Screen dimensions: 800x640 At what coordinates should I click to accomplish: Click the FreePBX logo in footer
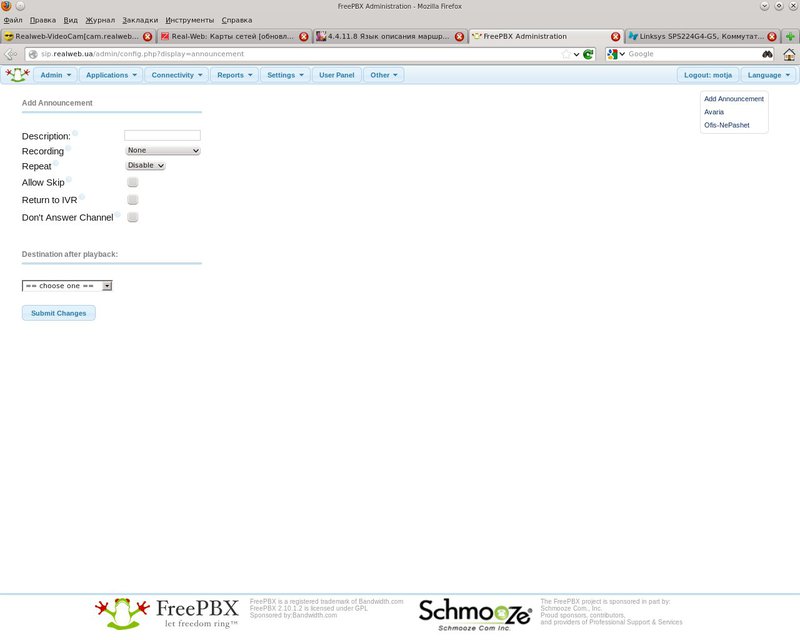pos(167,613)
